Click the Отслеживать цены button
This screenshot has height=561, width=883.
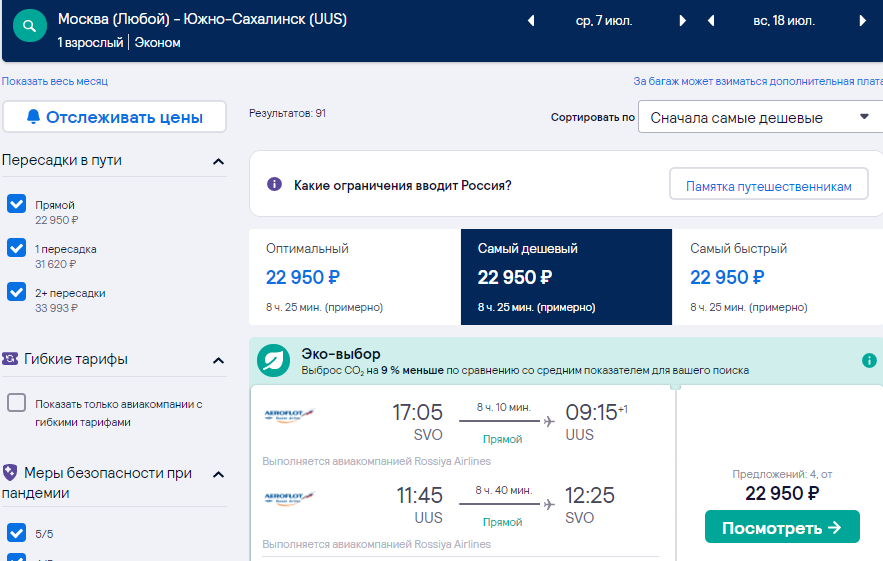pyautogui.click(x=114, y=117)
